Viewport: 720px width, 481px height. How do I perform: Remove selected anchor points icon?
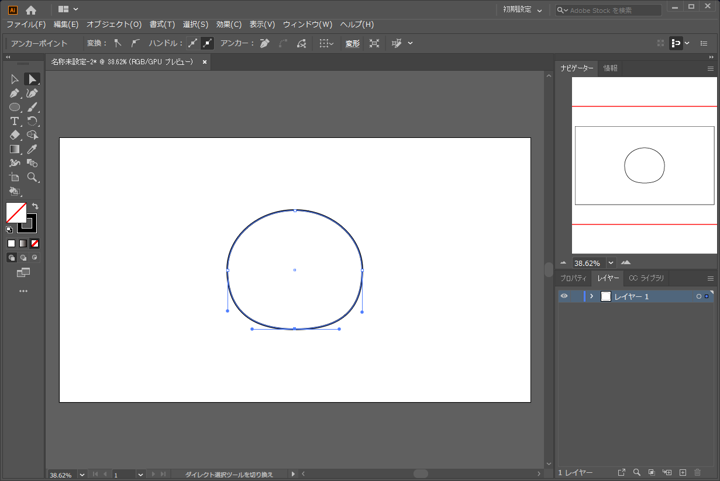coord(264,43)
